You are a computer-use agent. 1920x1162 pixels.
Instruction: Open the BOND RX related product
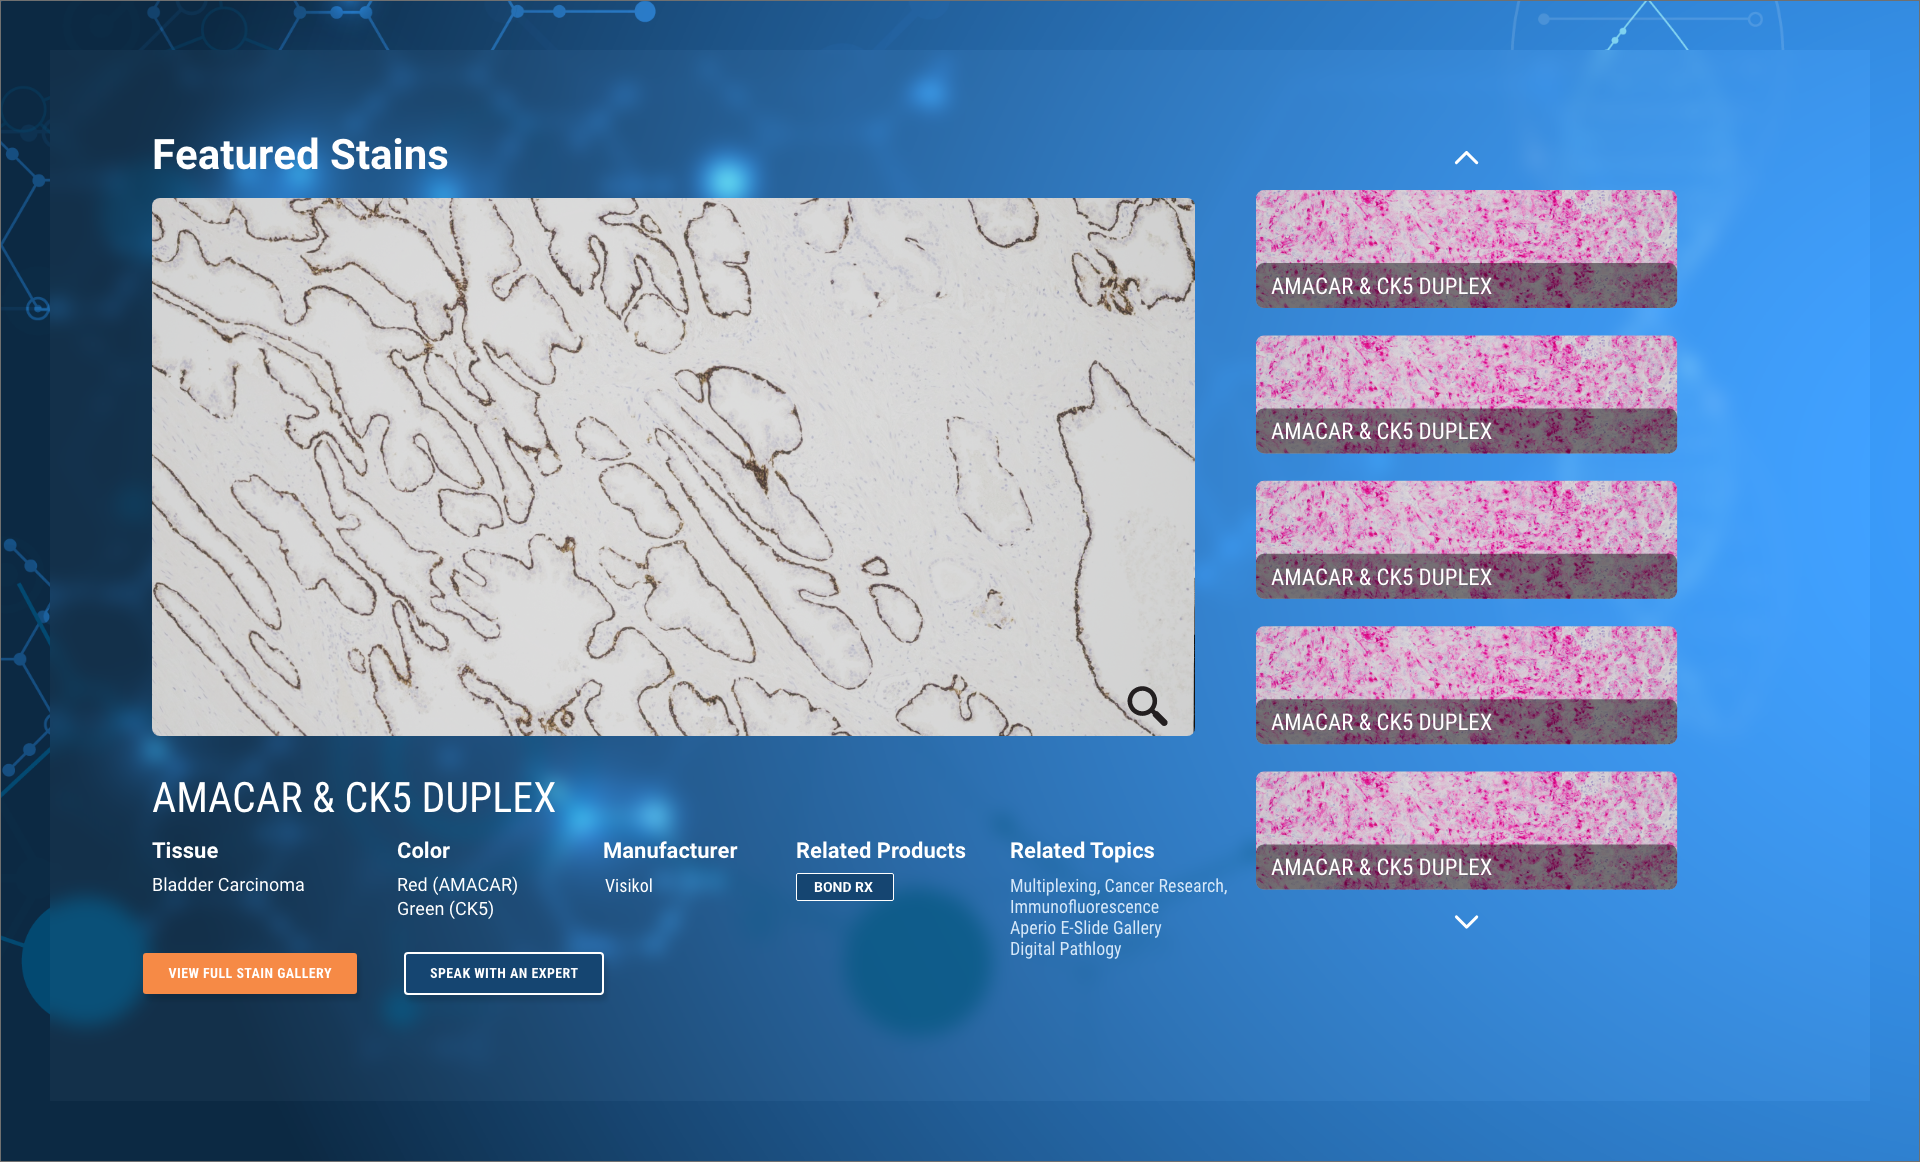[844, 887]
